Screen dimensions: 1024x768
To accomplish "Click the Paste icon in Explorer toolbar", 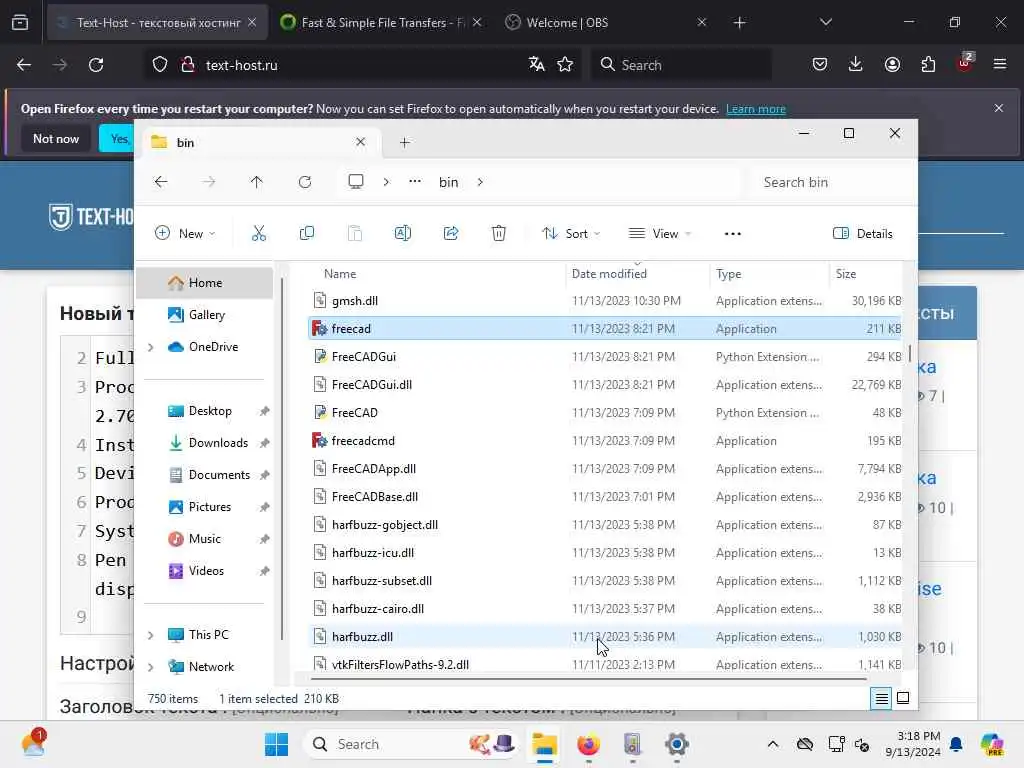I will pos(355,233).
